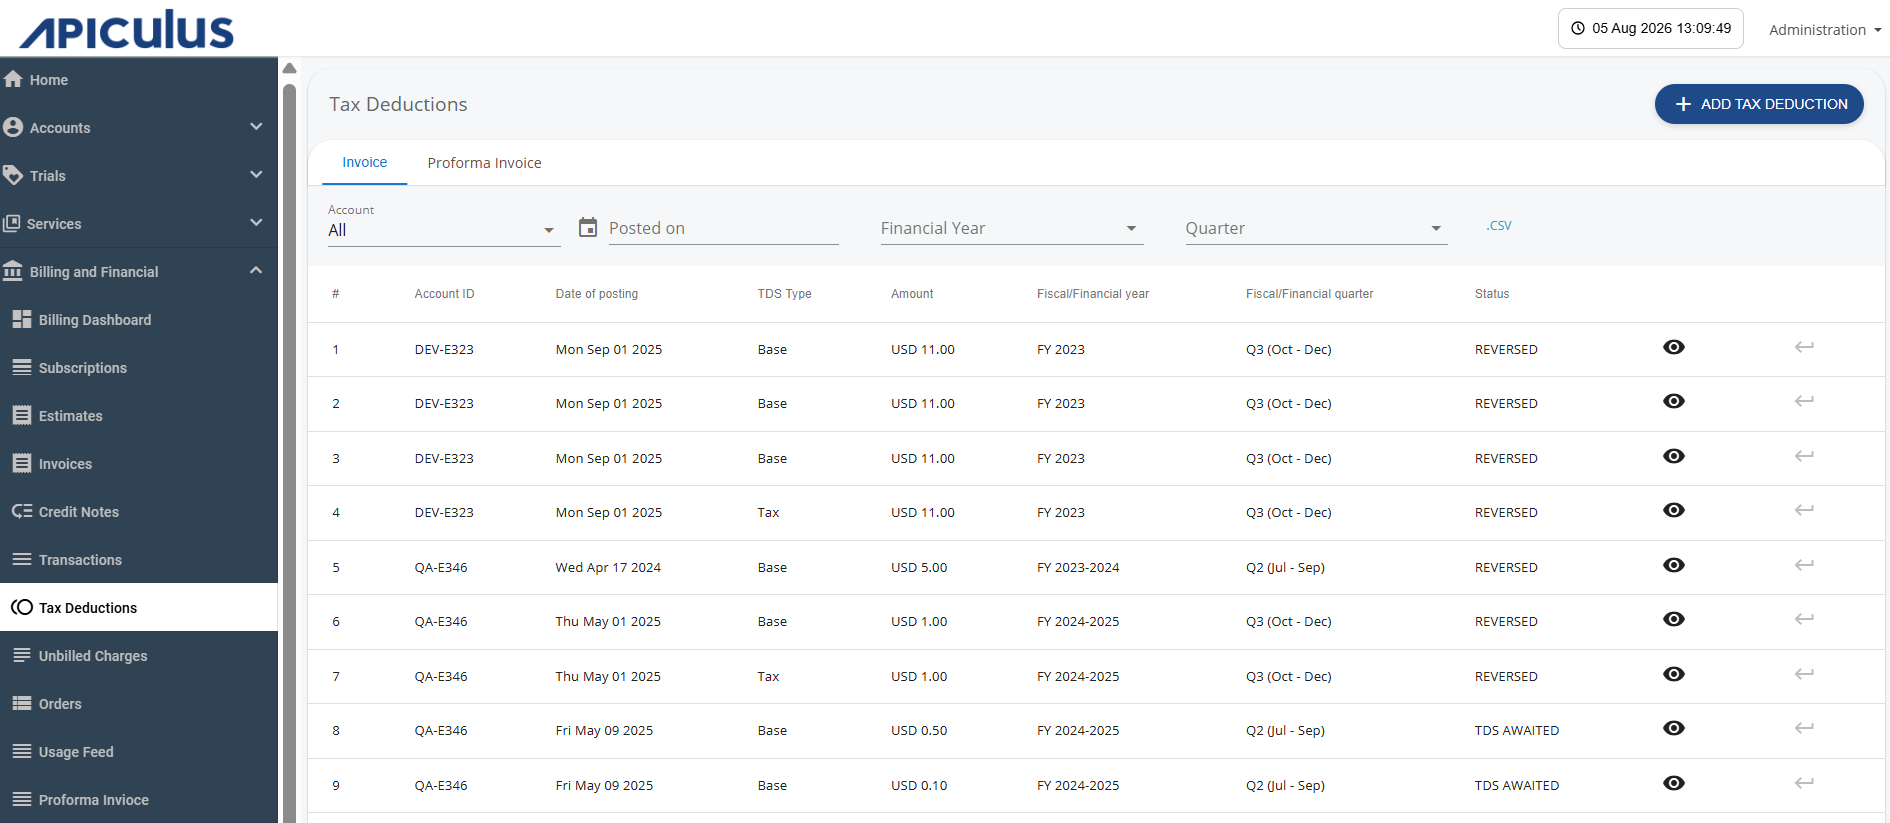Click the sidebar scrollbar up arrow
Viewport: 1890px width, 823px height.
point(289,68)
